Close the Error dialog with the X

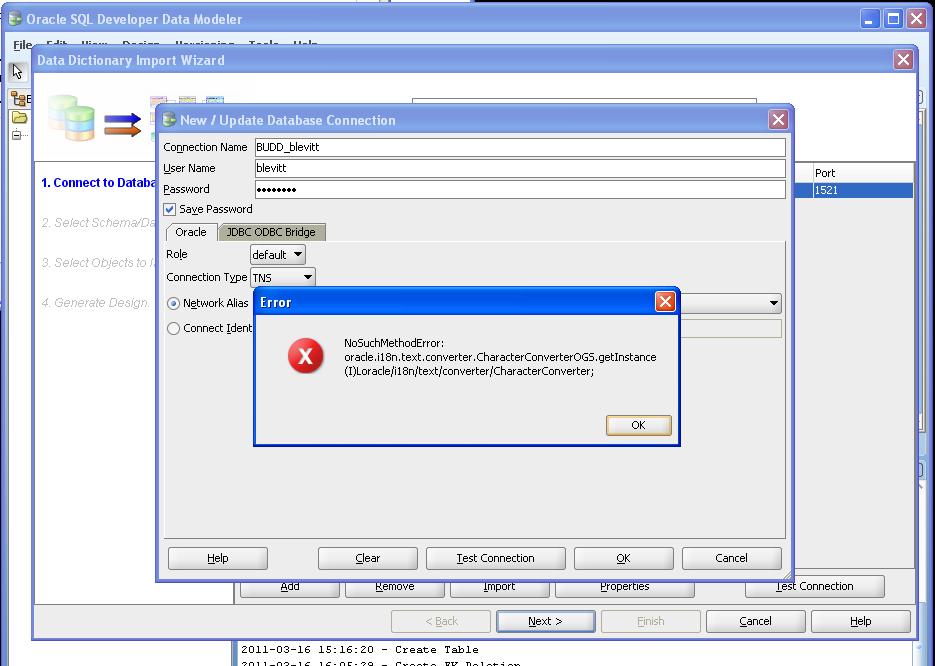[x=665, y=302]
